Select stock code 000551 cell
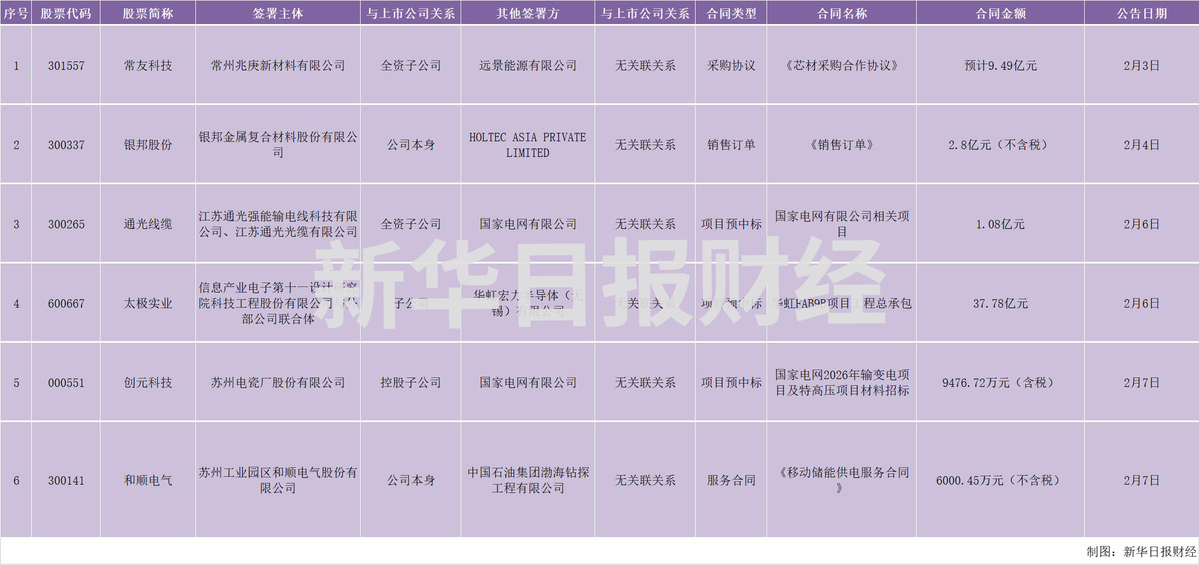Image resolution: width=1199 pixels, height=565 pixels. coord(66,383)
